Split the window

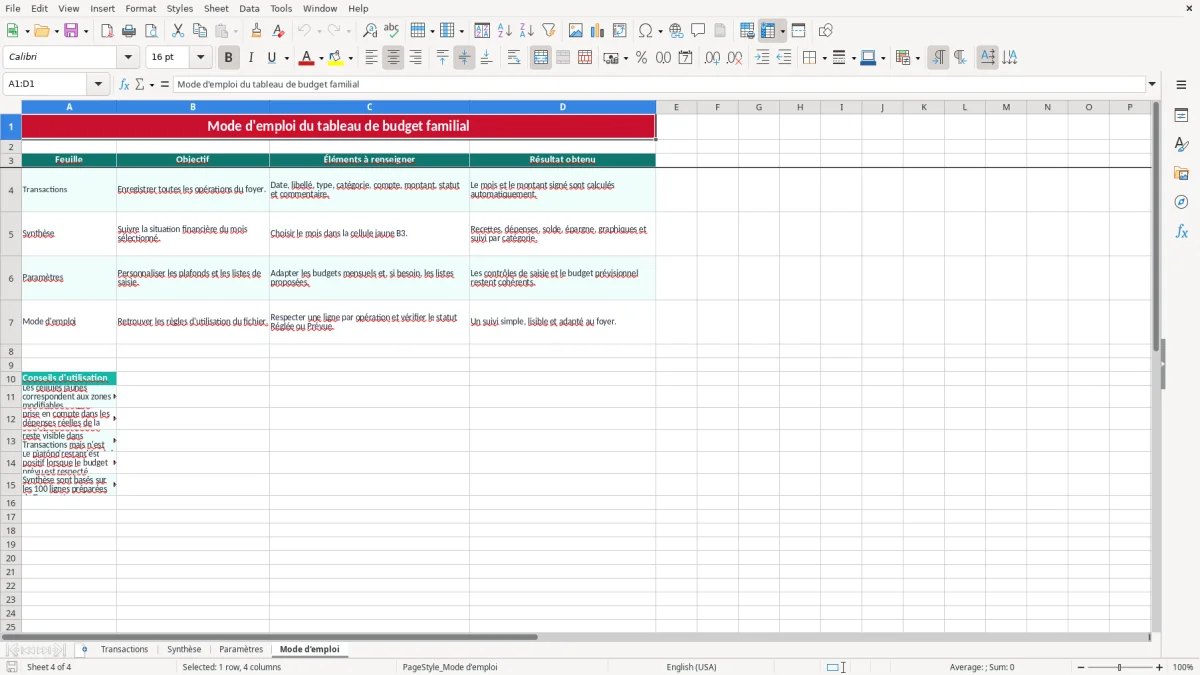[x=799, y=31]
